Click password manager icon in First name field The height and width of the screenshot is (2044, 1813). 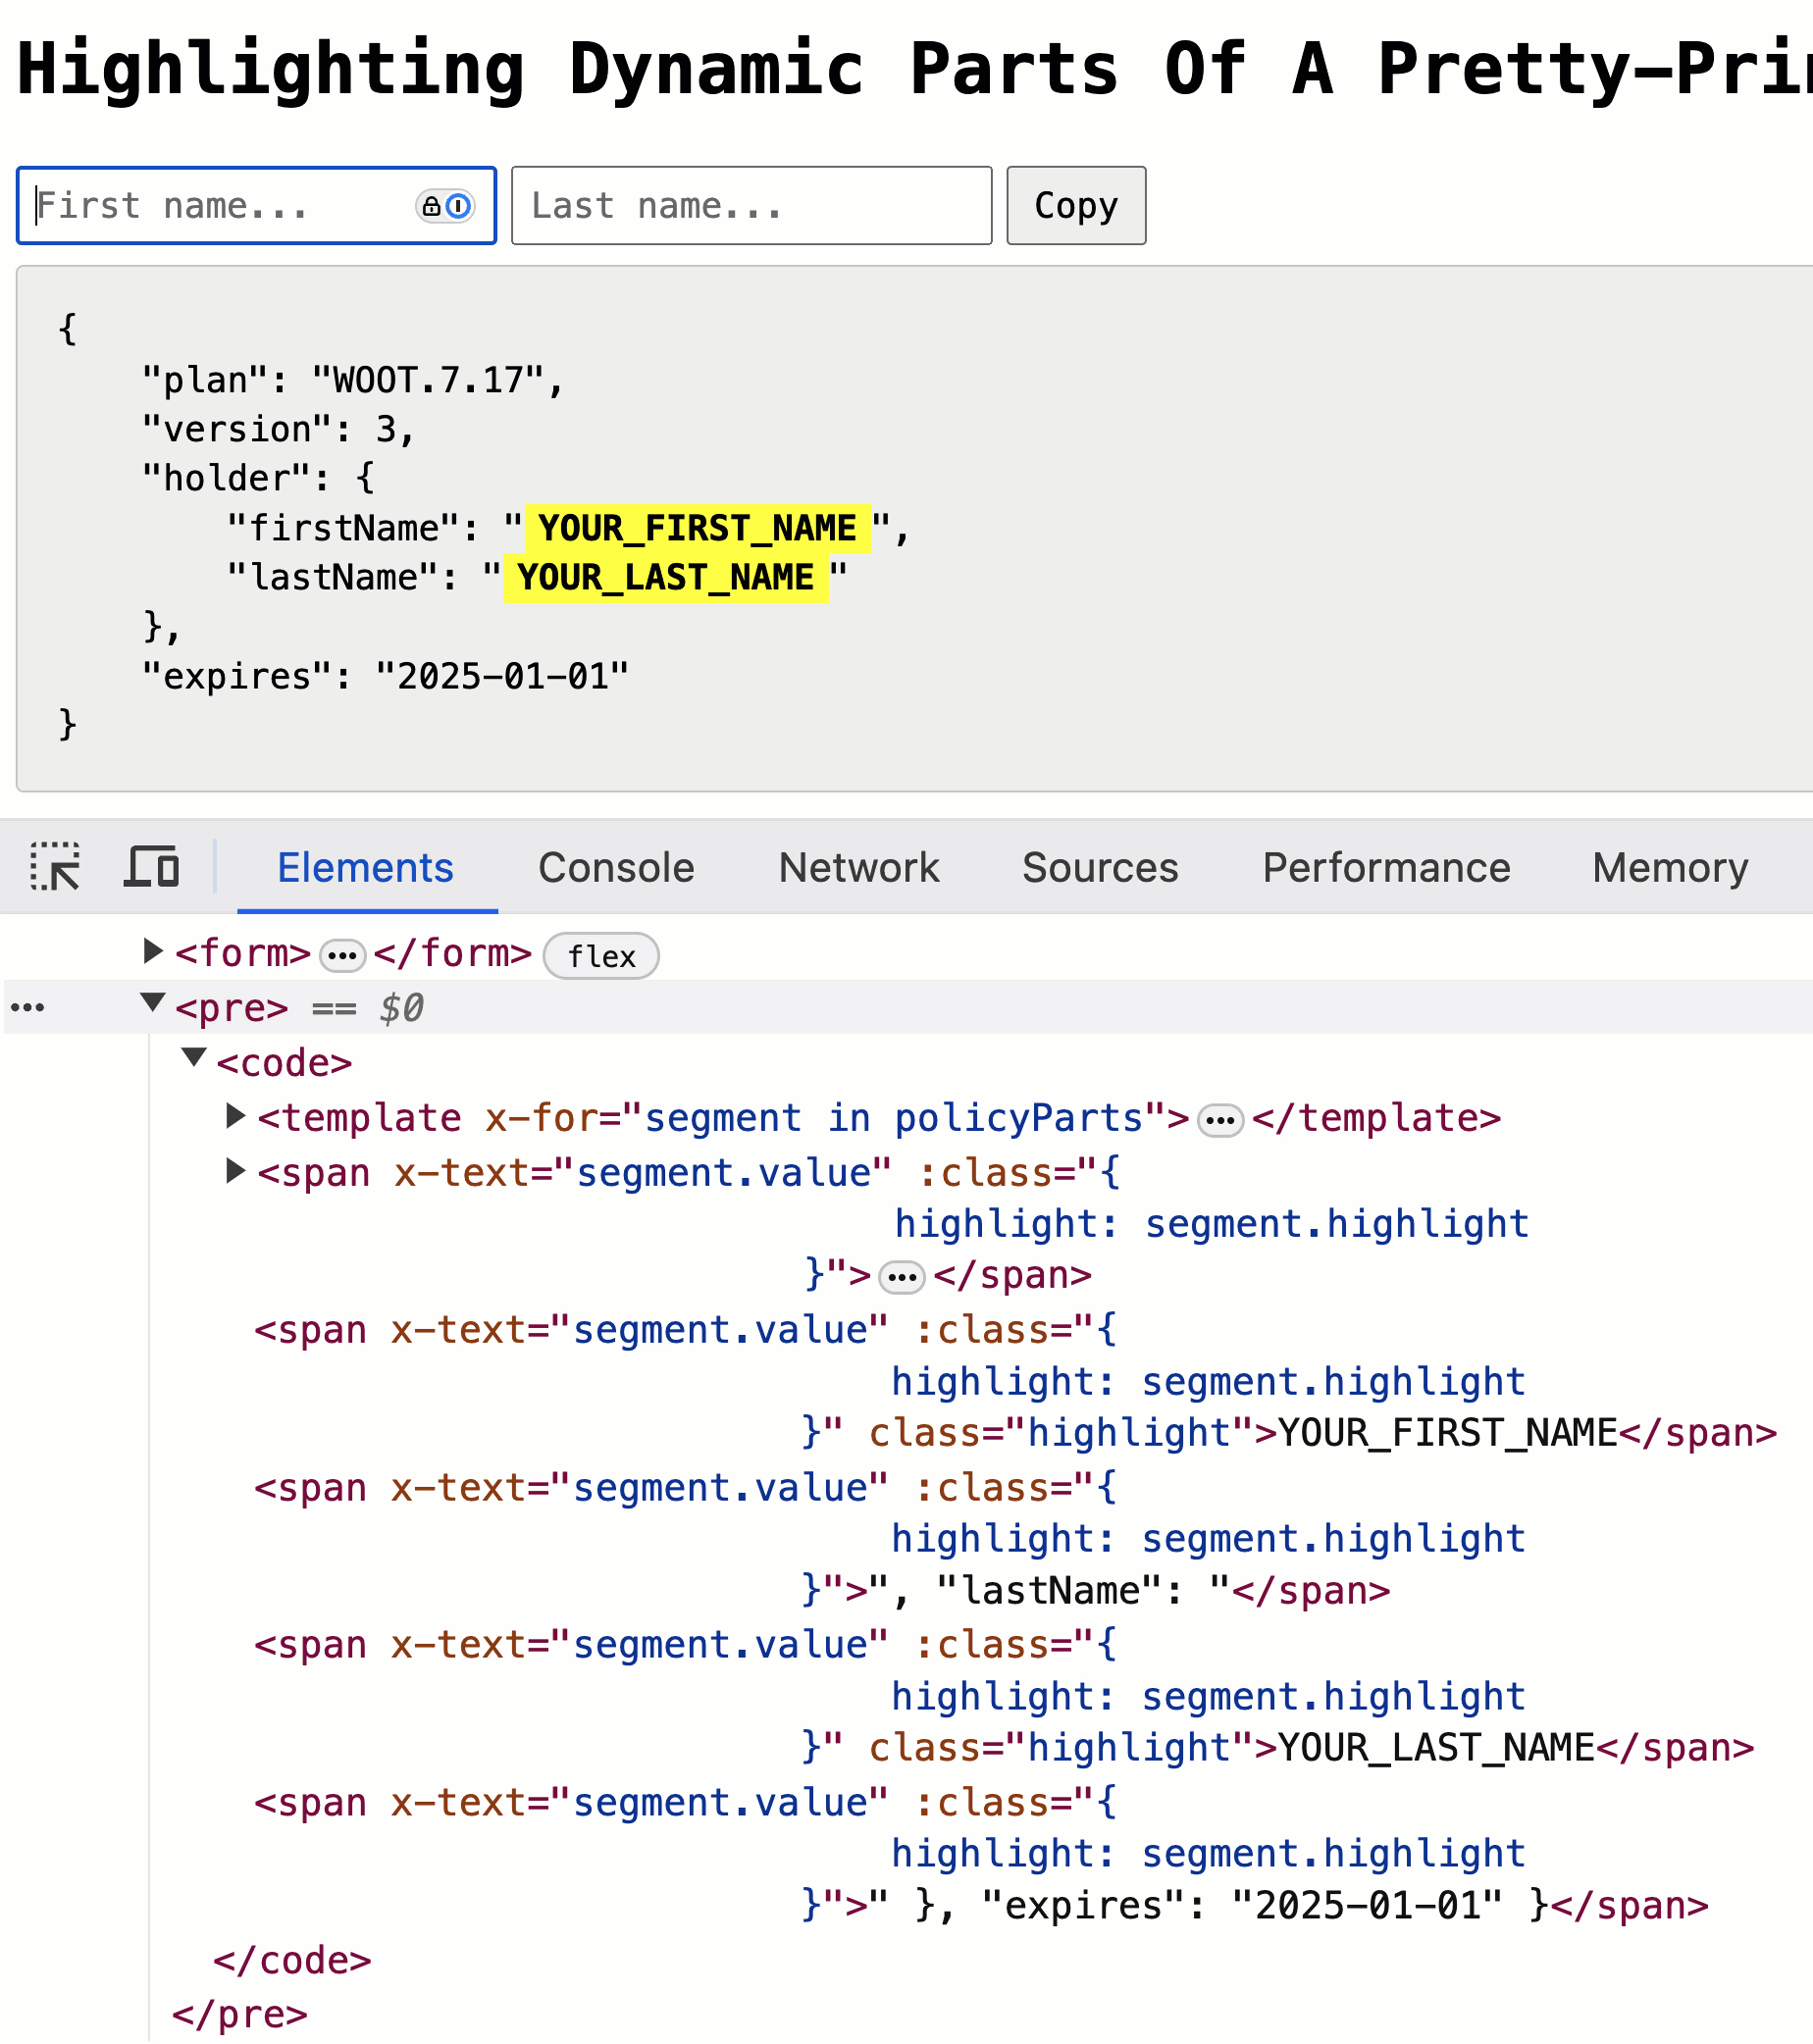445,206
